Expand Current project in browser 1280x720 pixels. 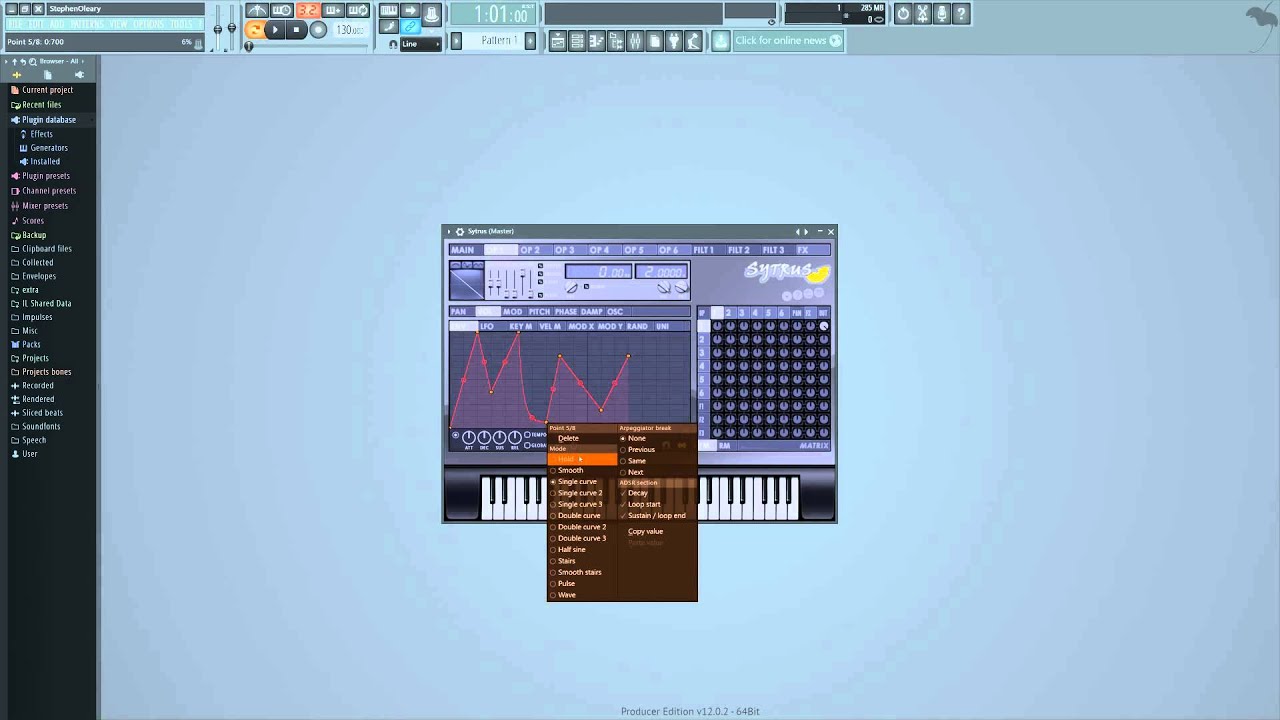(x=46, y=90)
